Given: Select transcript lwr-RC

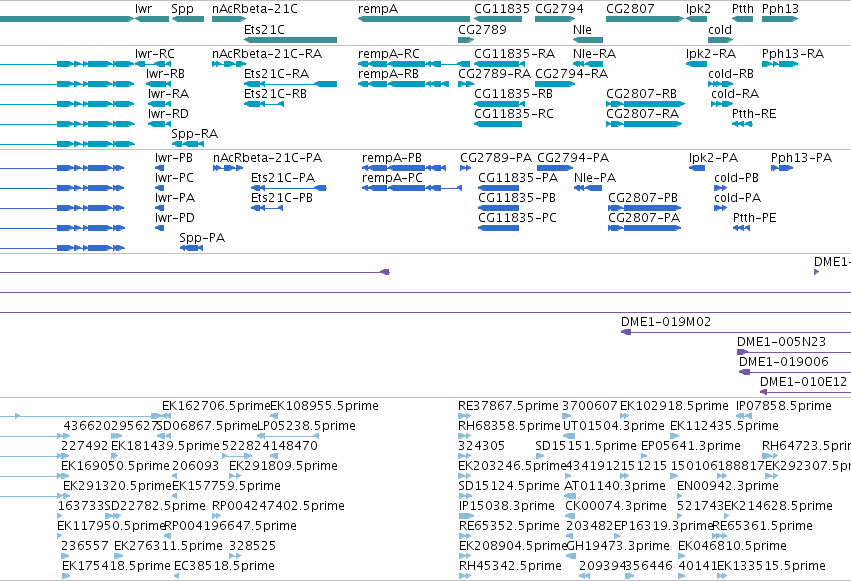Looking at the screenshot, I should pos(152,64).
